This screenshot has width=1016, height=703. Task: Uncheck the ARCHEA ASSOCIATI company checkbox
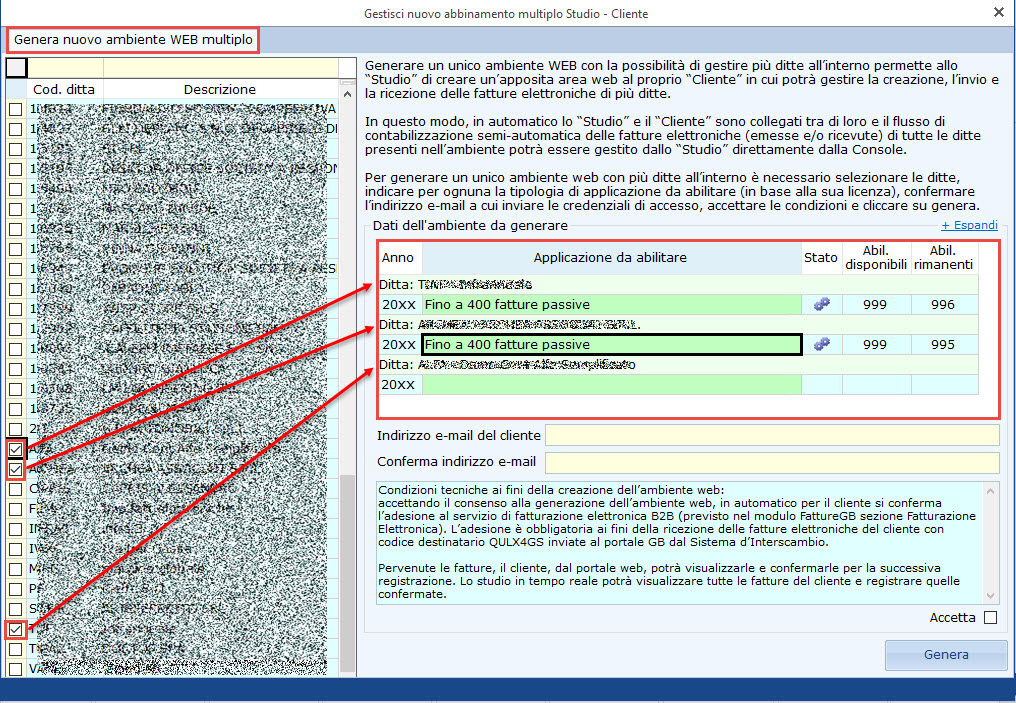[x=16, y=469]
